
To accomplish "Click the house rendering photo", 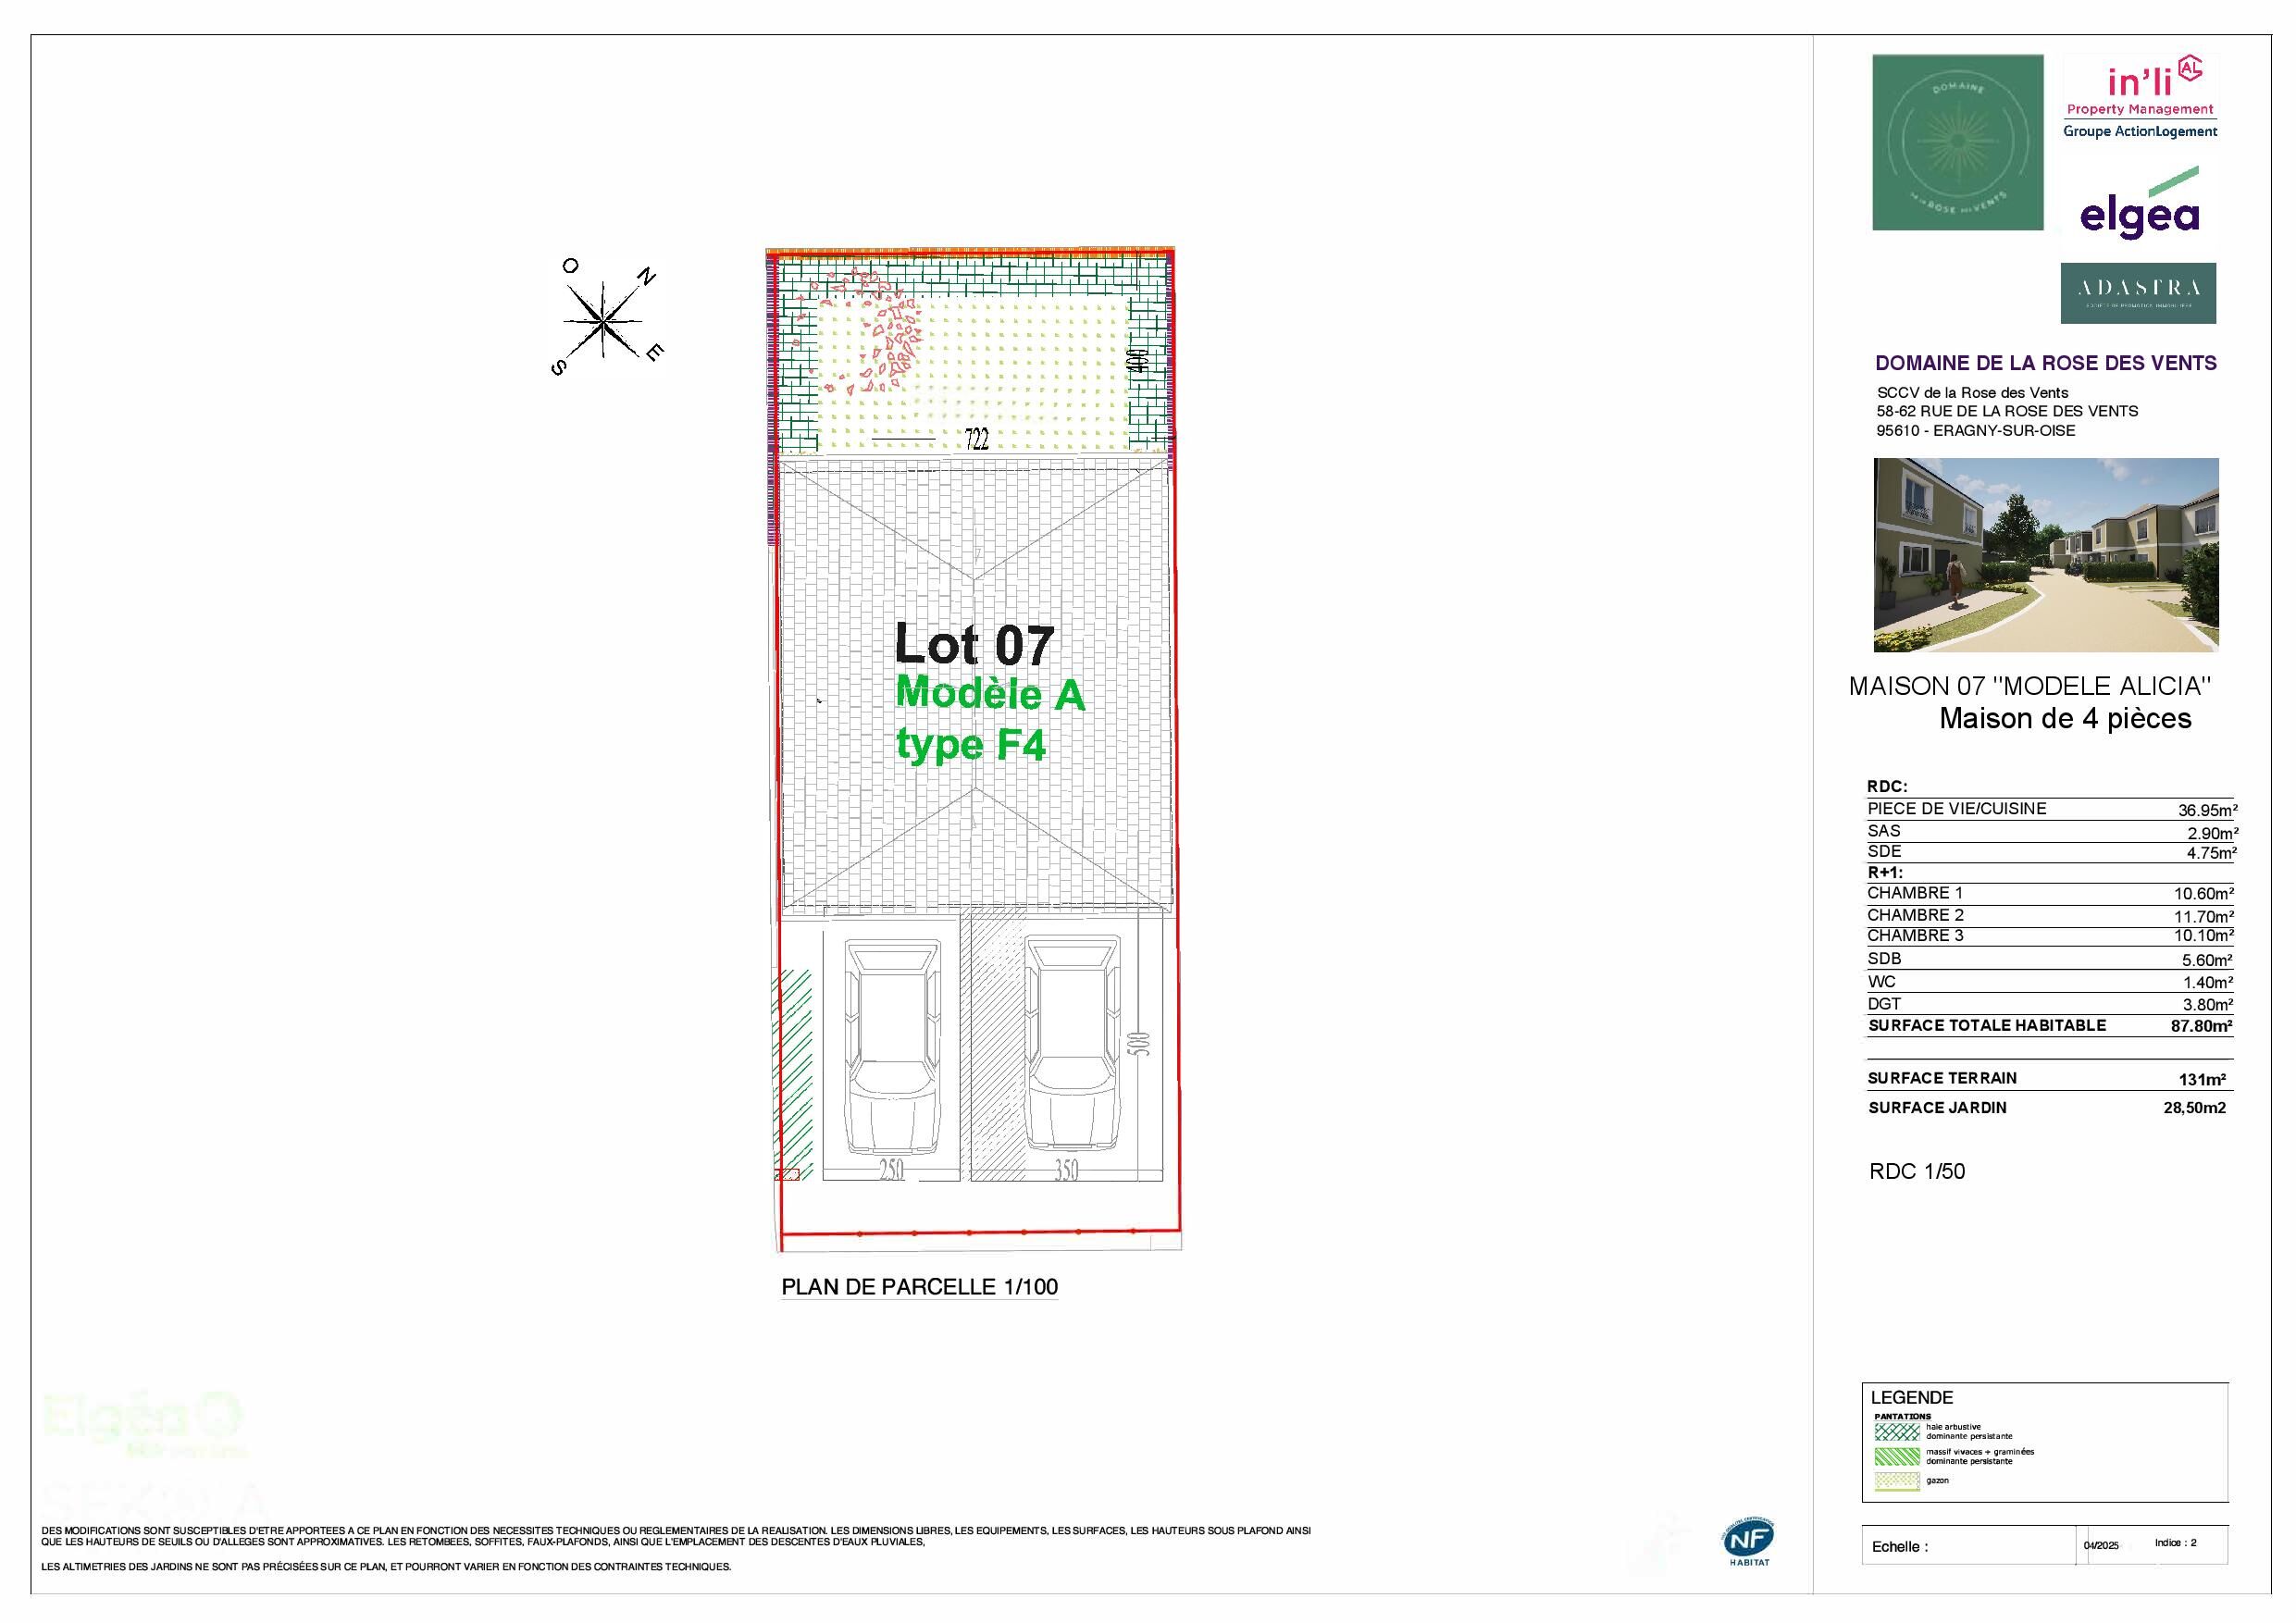I will click(2045, 555).
